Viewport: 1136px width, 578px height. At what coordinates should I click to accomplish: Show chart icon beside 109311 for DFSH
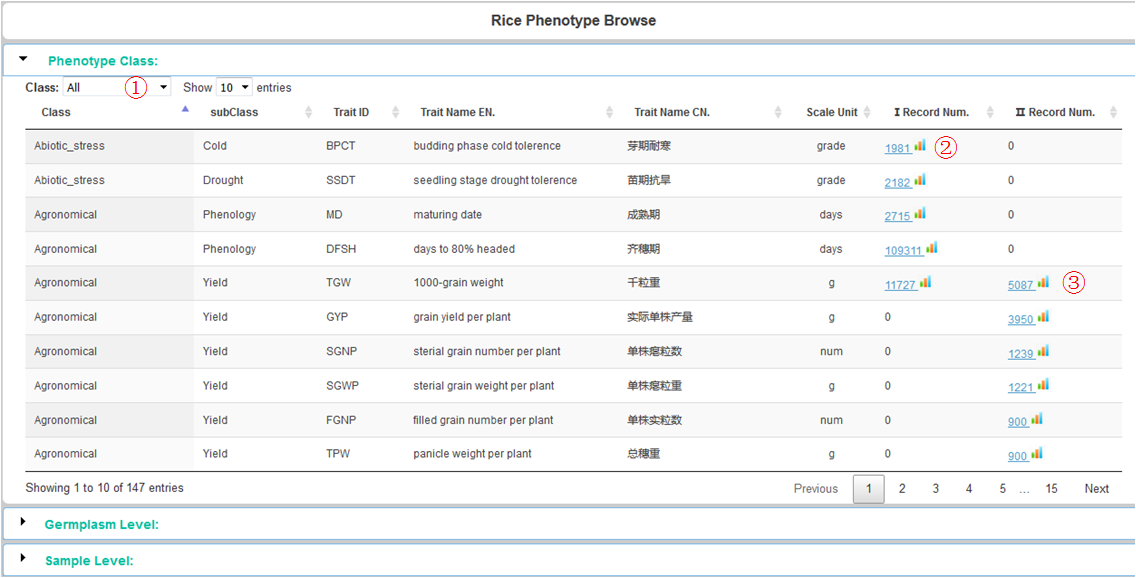(932, 248)
